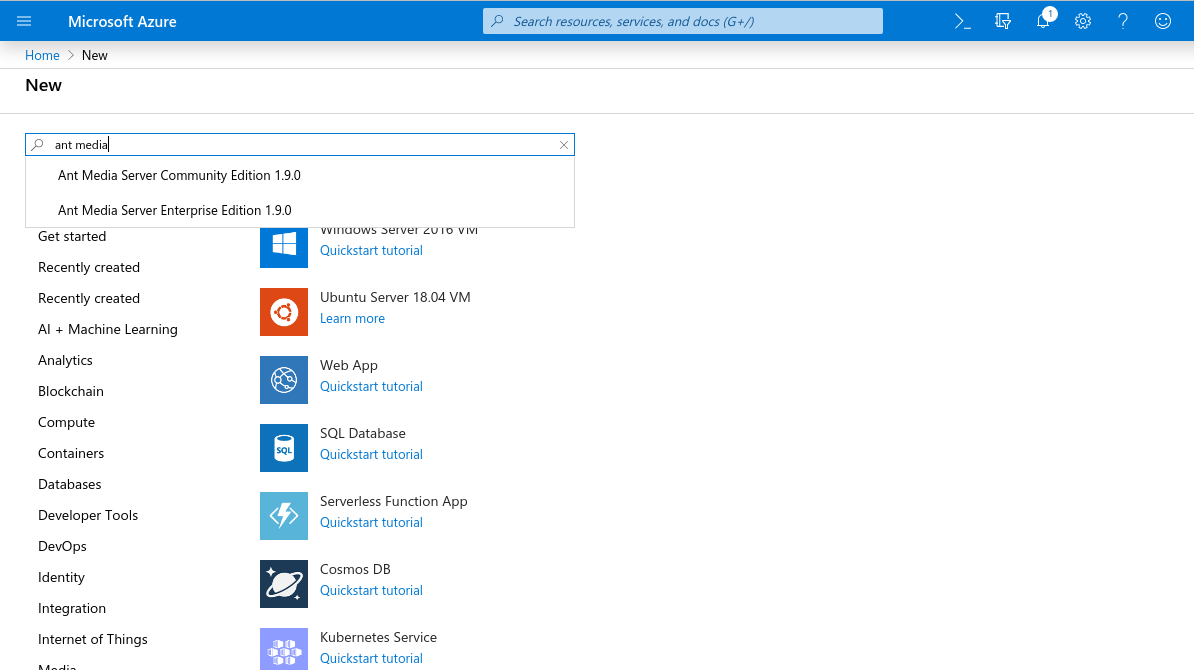Select Identity category
Image resolution: width=1194 pixels, height=670 pixels.
(61, 577)
